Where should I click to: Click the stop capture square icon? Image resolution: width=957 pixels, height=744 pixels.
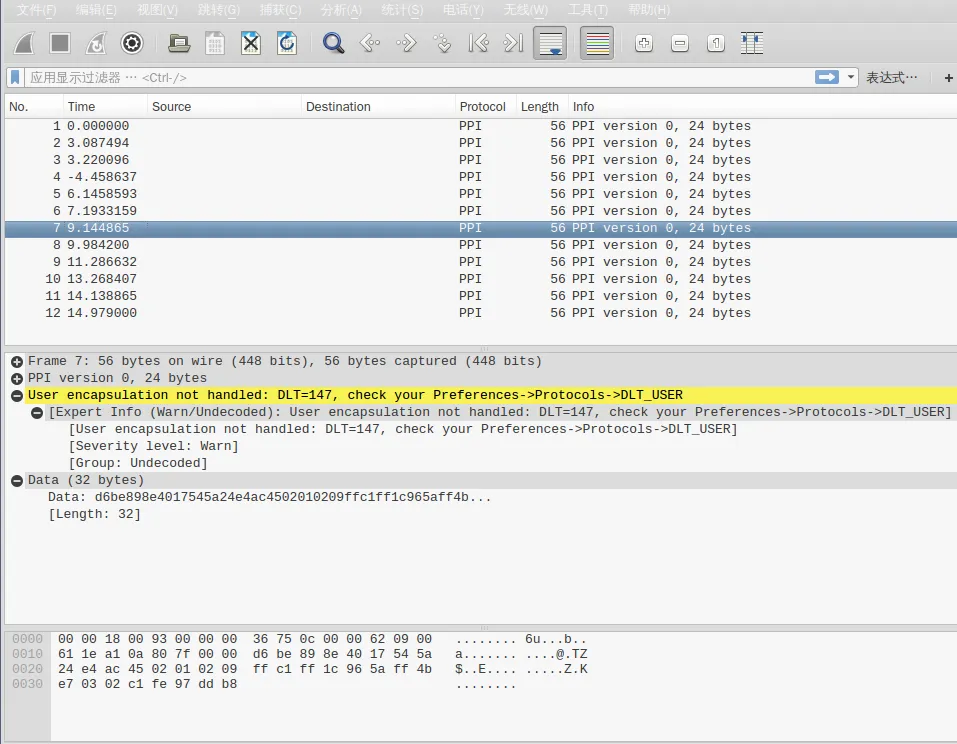pos(60,43)
